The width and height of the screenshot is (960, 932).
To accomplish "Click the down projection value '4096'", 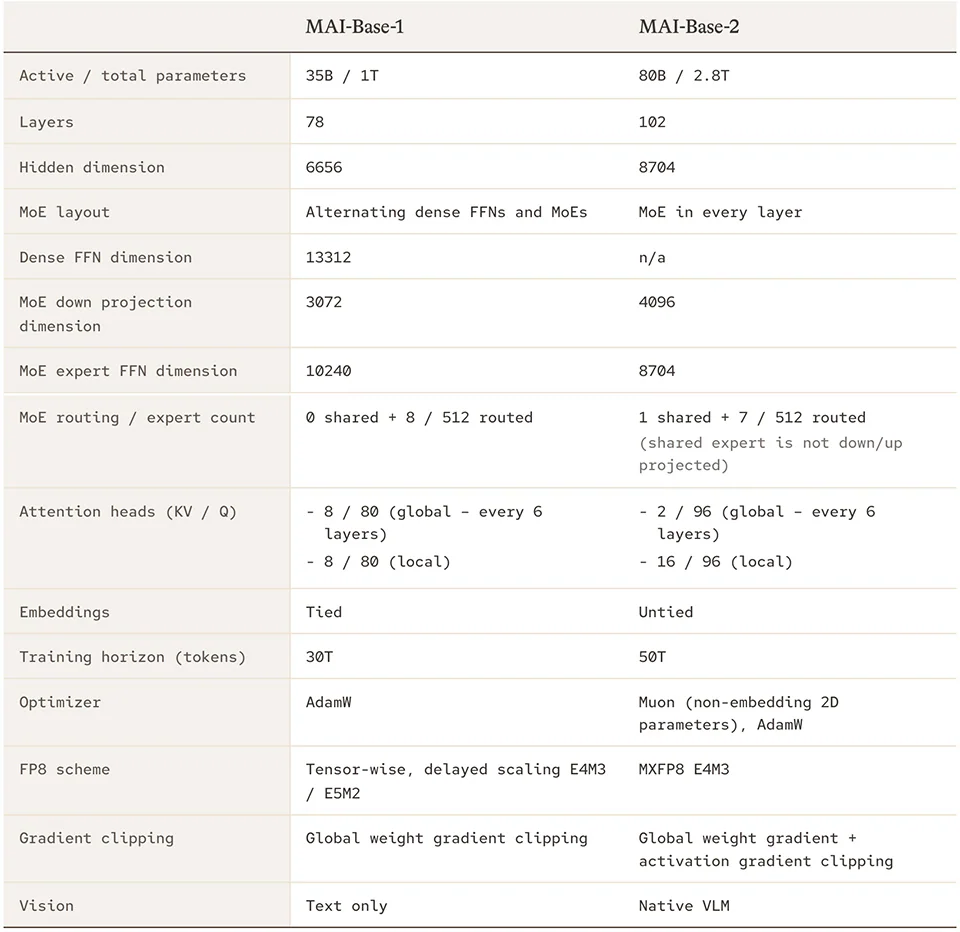I will click(x=657, y=303).
